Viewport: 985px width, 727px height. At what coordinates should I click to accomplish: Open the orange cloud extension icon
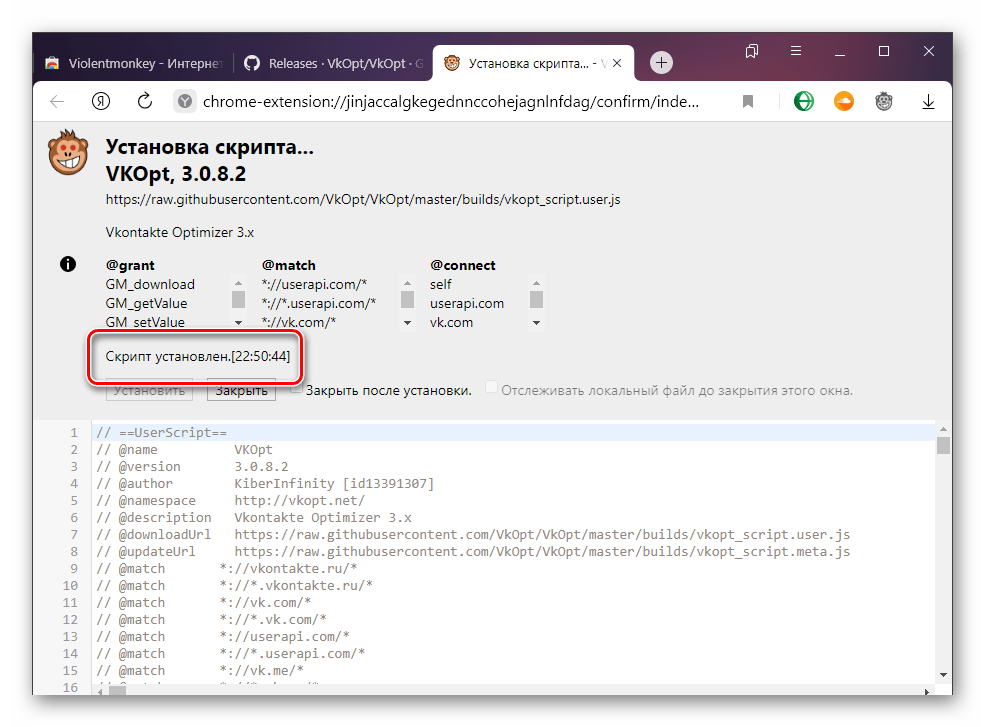[x=844, y=101]
